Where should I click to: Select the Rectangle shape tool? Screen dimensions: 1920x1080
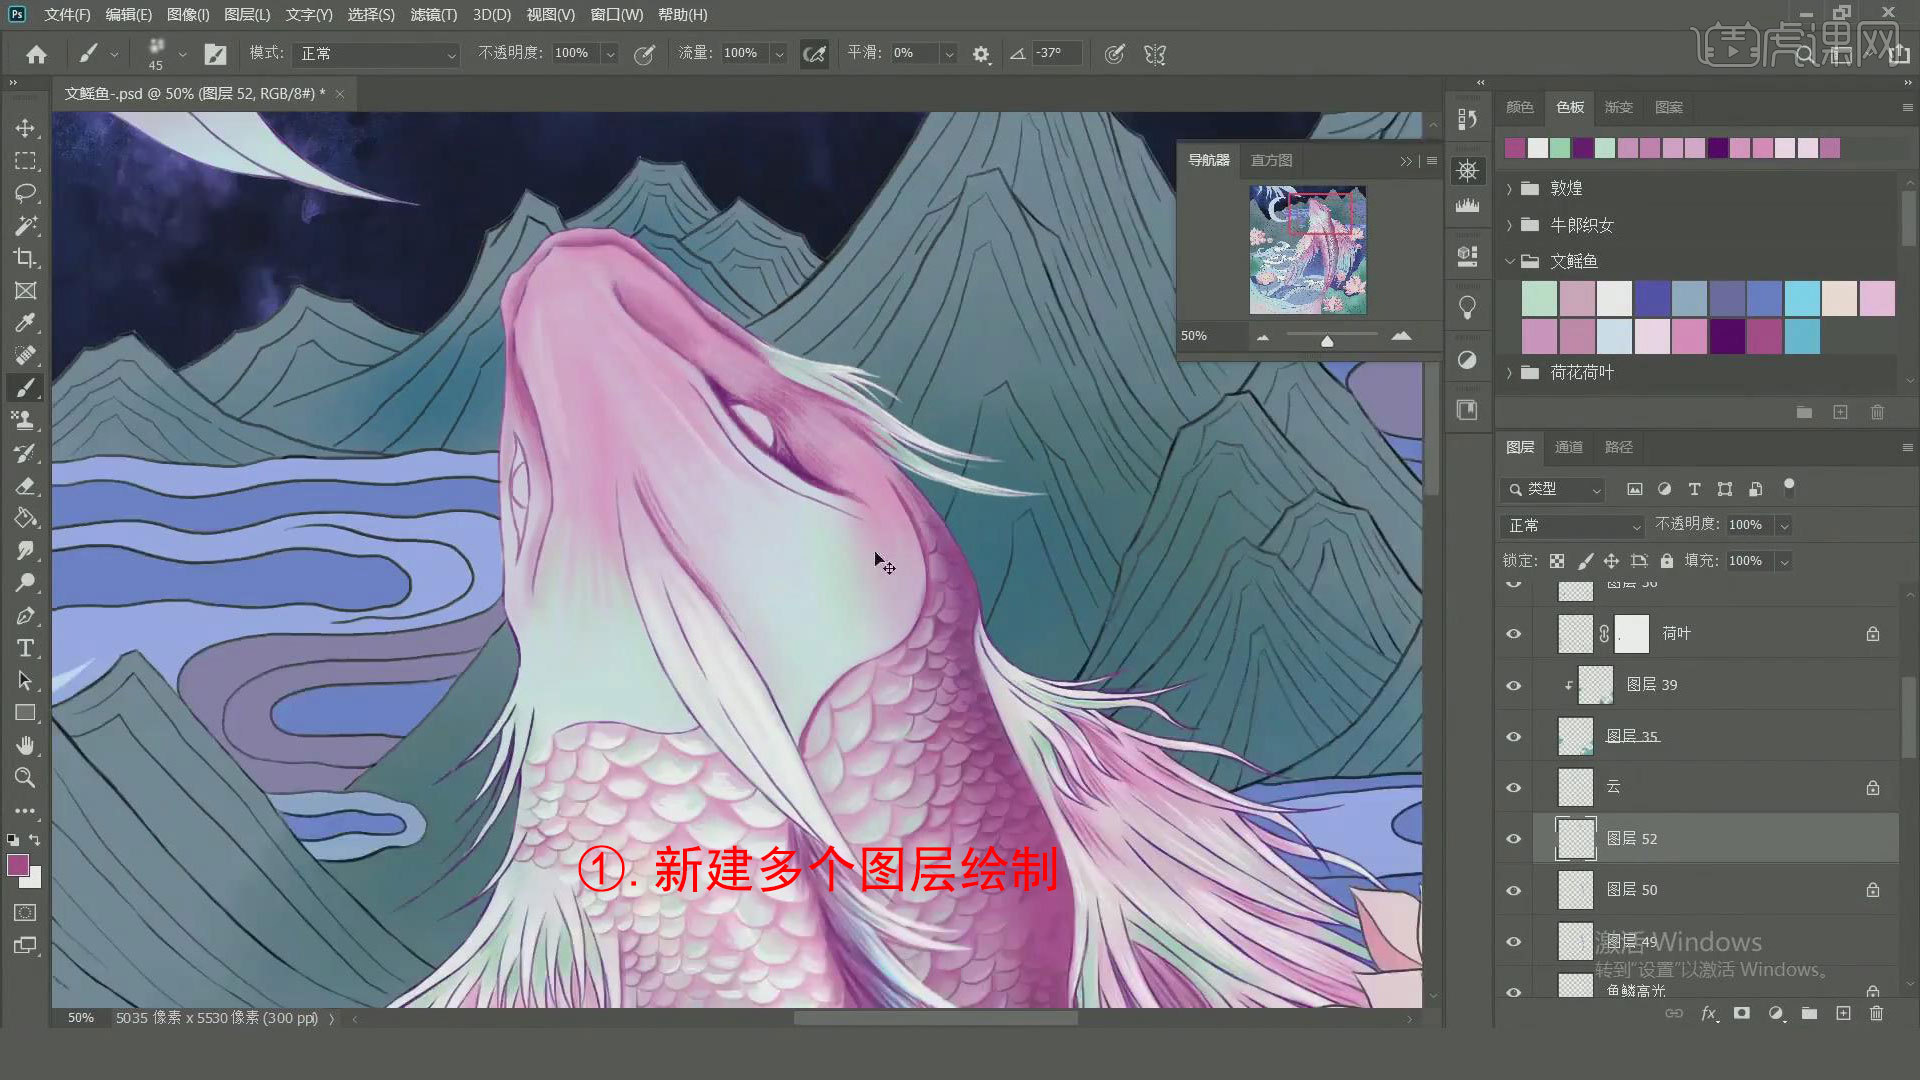(25, 713)
